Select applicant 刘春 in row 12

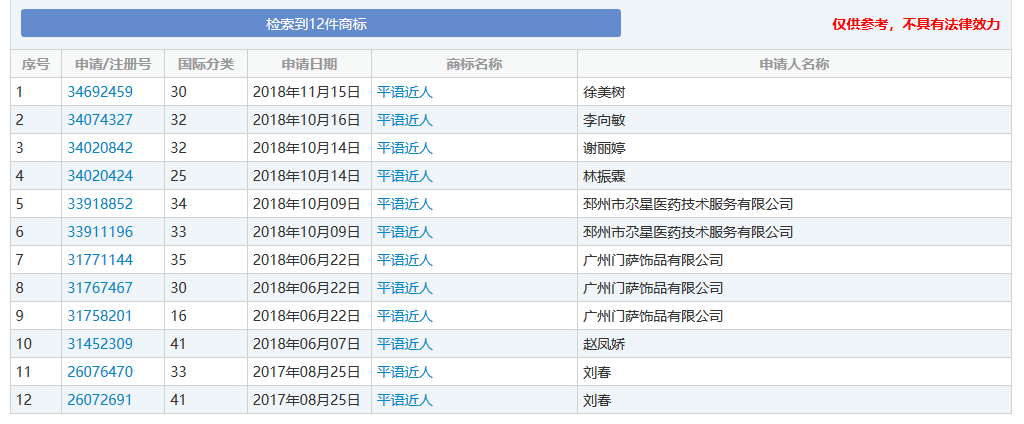point(597,400)
